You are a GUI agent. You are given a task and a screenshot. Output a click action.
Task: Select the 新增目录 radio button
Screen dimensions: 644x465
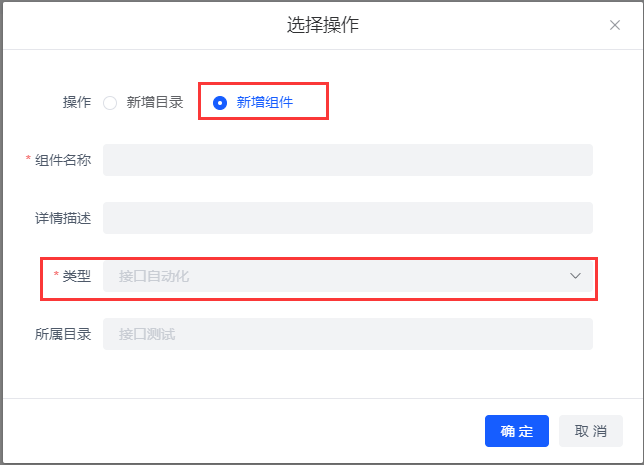coord(110,102)
